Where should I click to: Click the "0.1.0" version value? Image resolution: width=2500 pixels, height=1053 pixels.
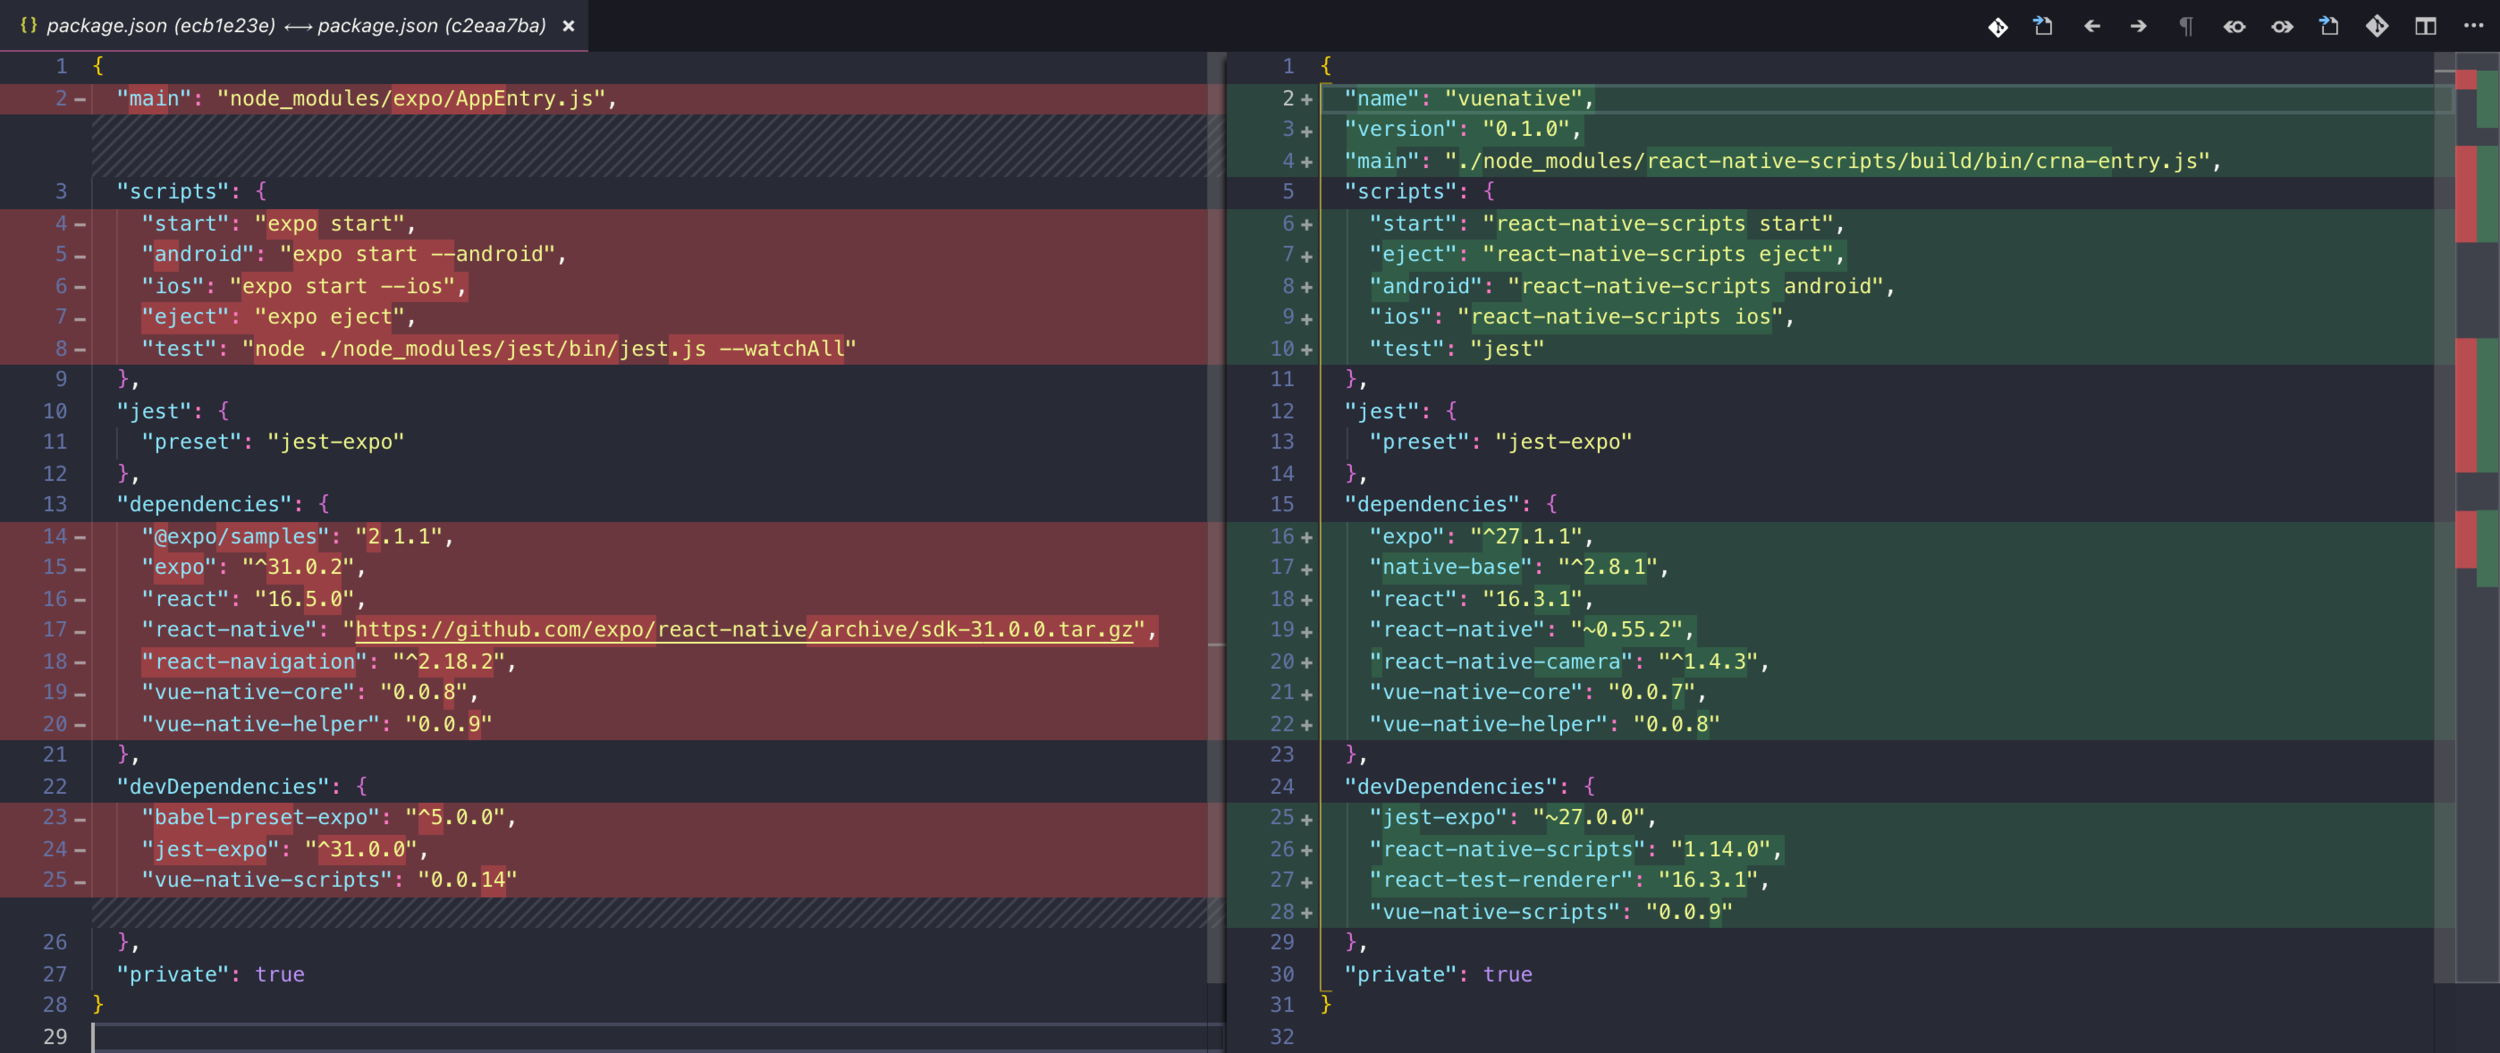(x=1526, y=129)
